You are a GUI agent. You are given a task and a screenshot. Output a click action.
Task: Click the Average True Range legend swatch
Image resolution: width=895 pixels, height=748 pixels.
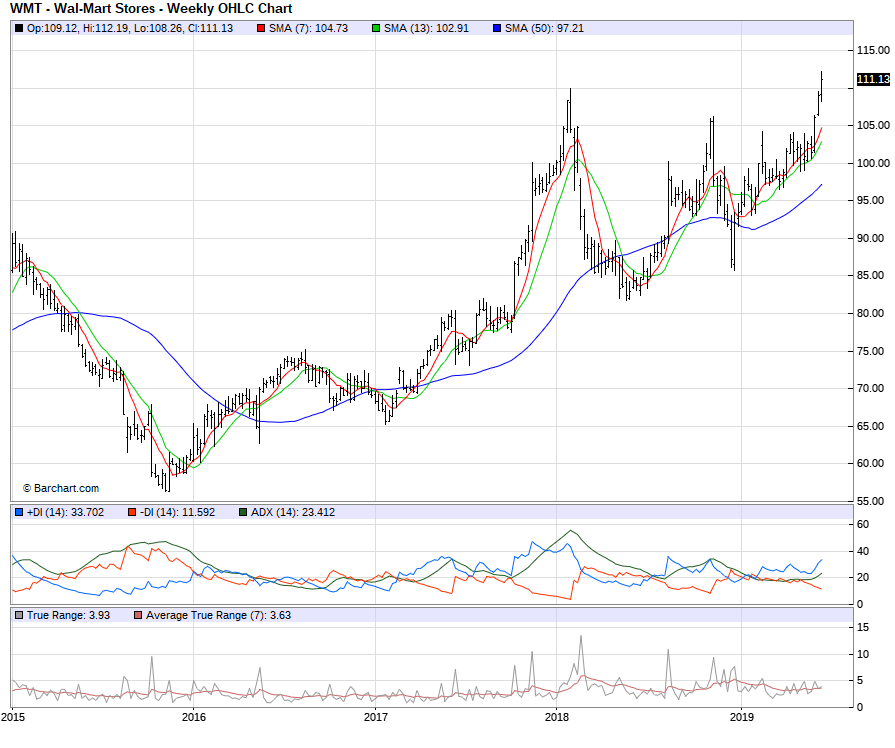tap(138, 615)
